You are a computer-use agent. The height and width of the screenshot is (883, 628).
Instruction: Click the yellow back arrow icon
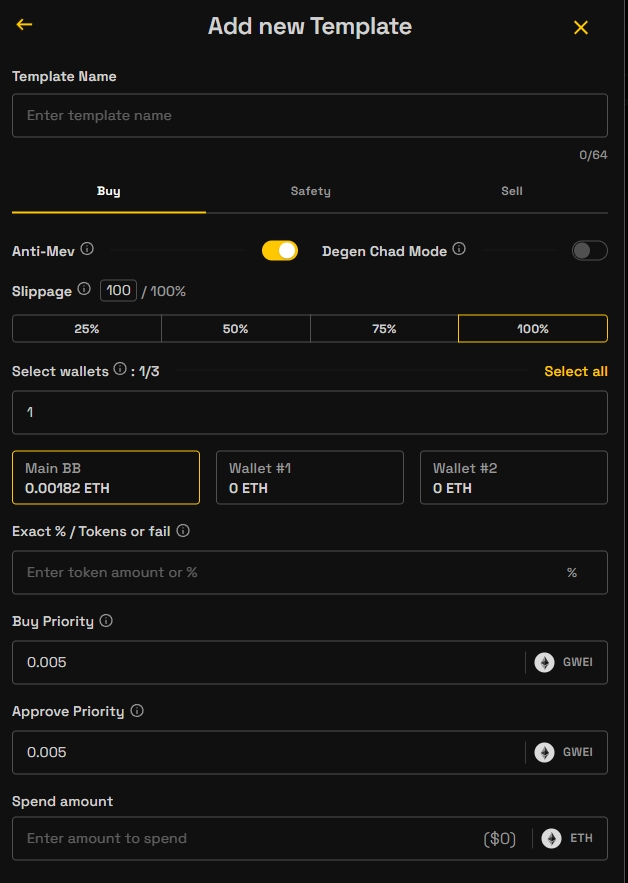click(x=24, y=25)
